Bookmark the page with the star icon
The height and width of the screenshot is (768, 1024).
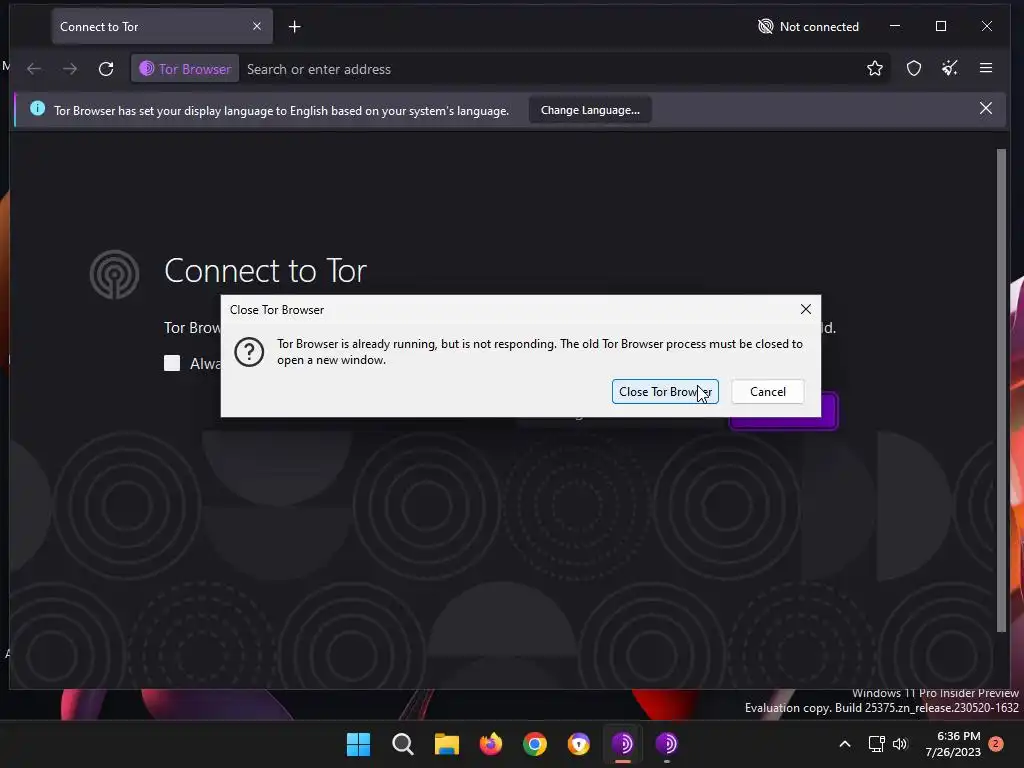[874, 68]
